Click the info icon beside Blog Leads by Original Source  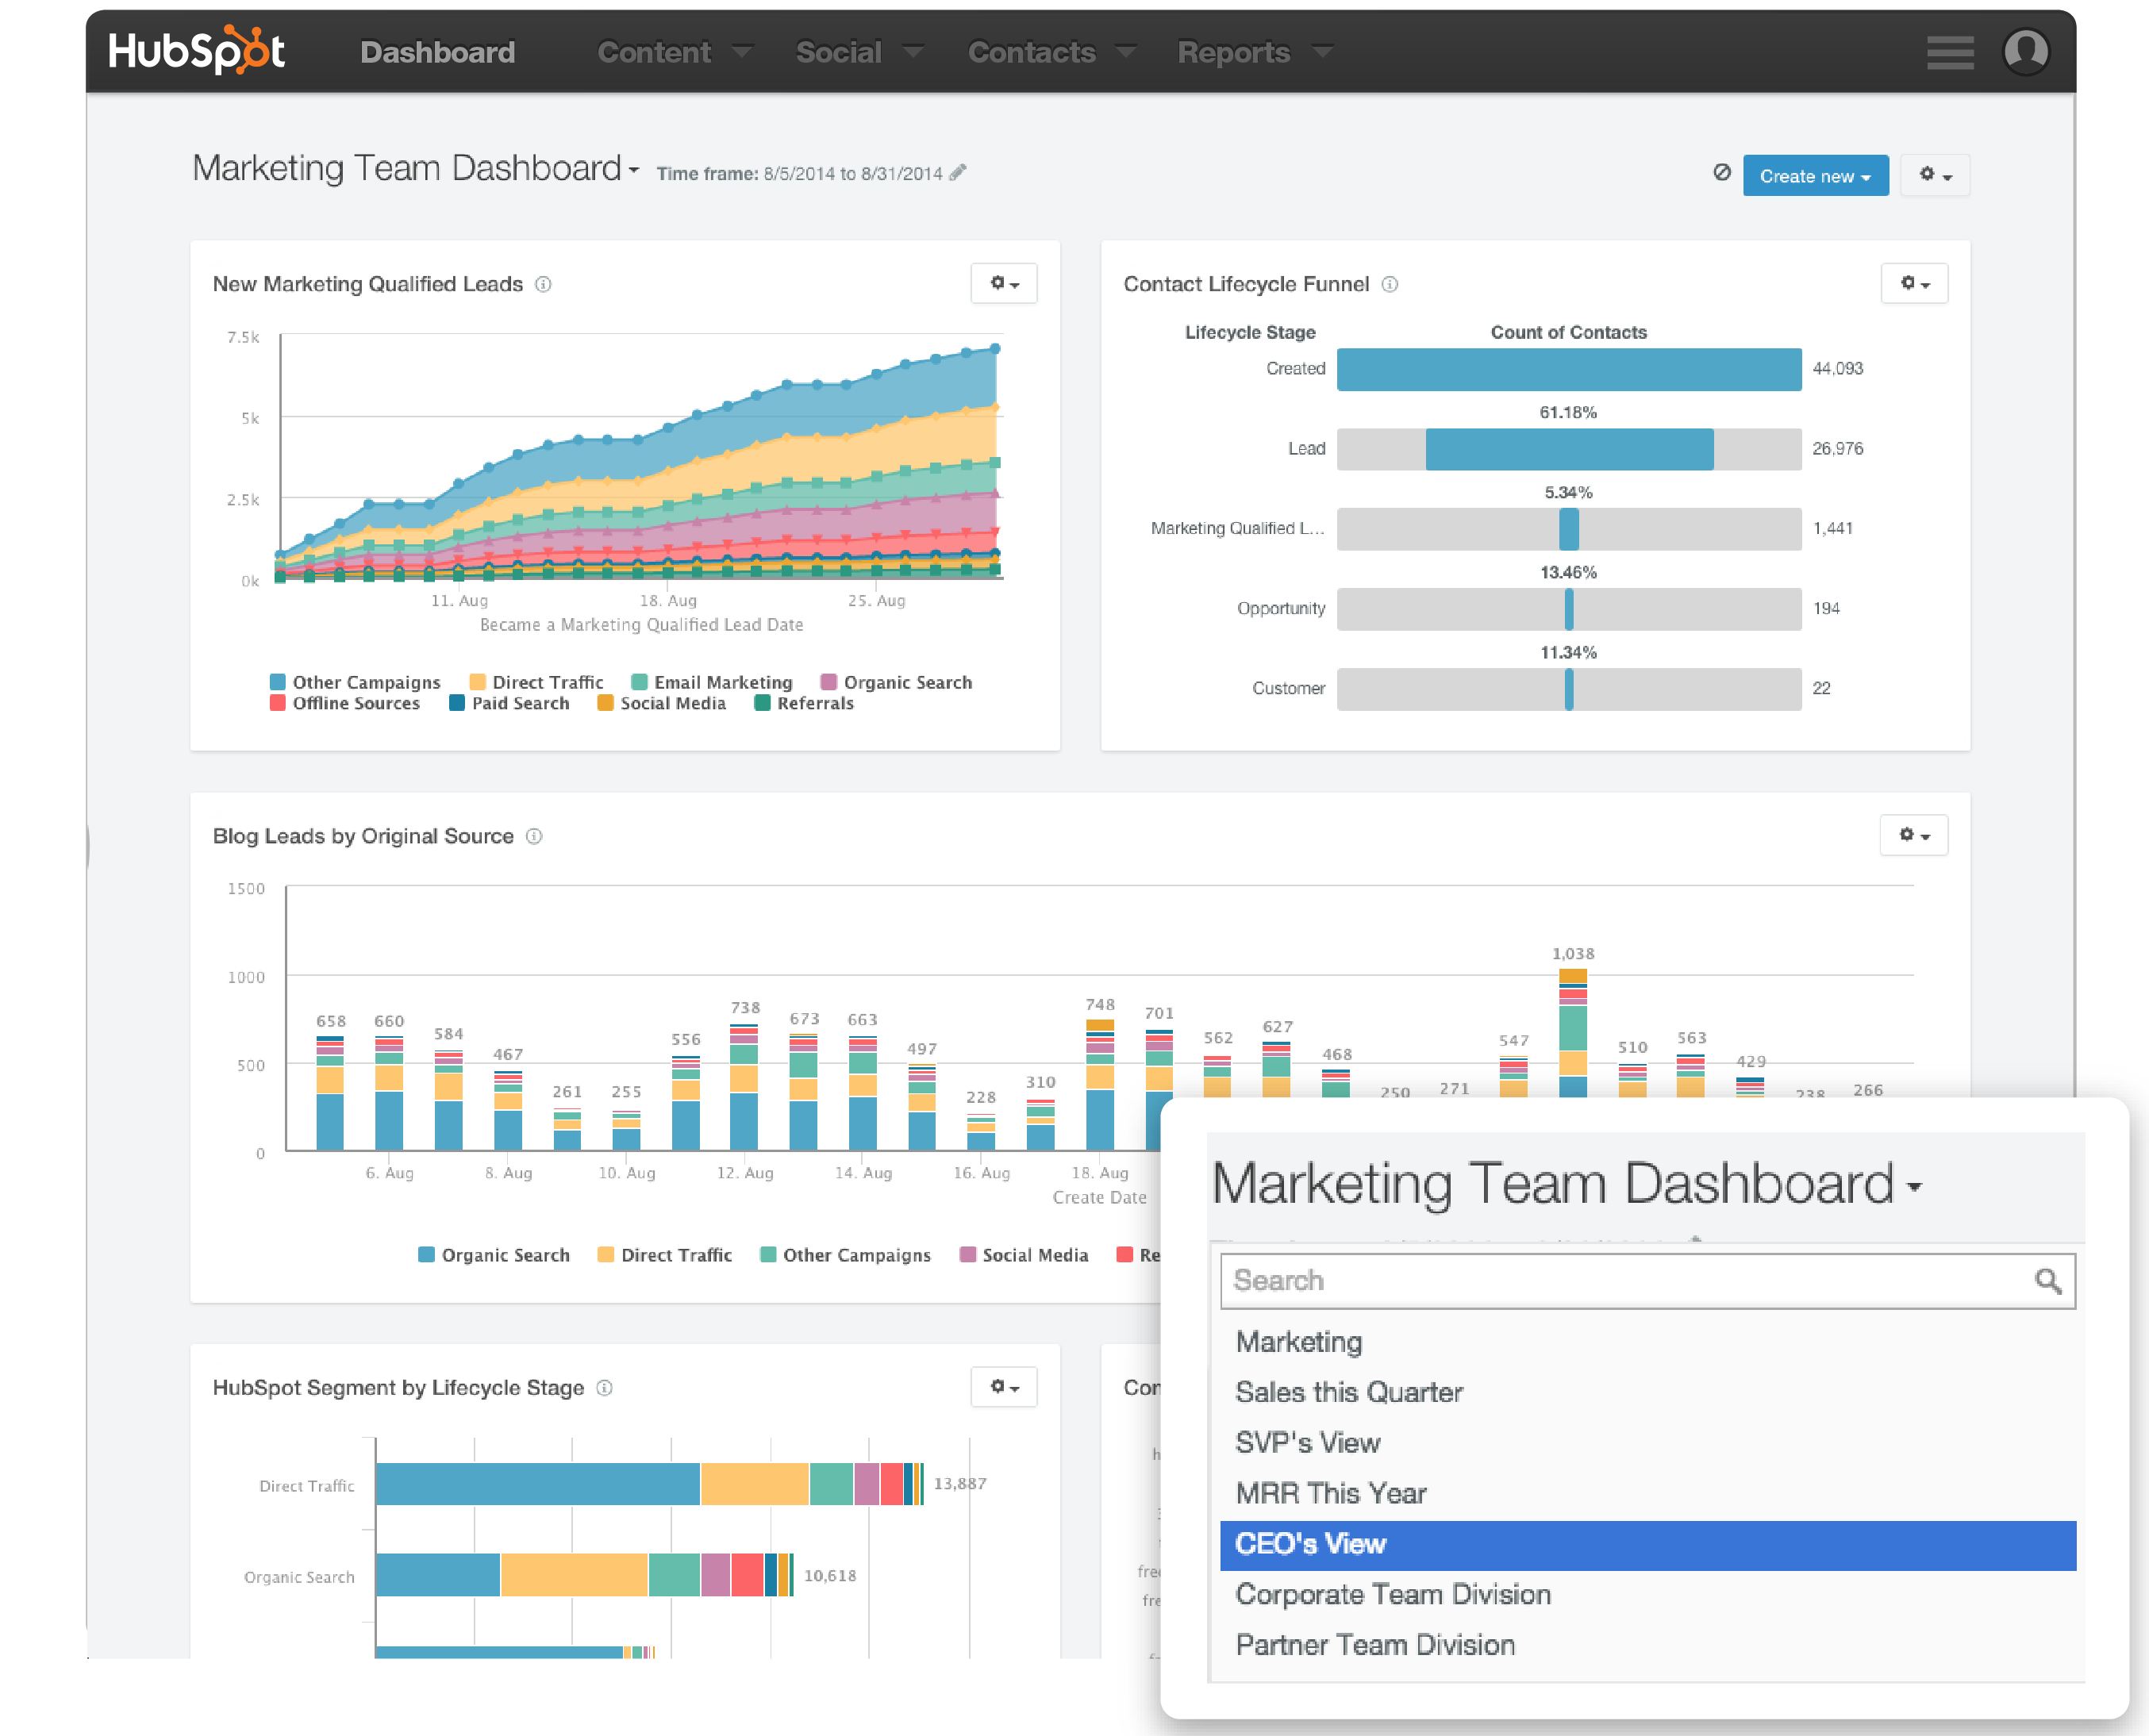coord(535,836)
